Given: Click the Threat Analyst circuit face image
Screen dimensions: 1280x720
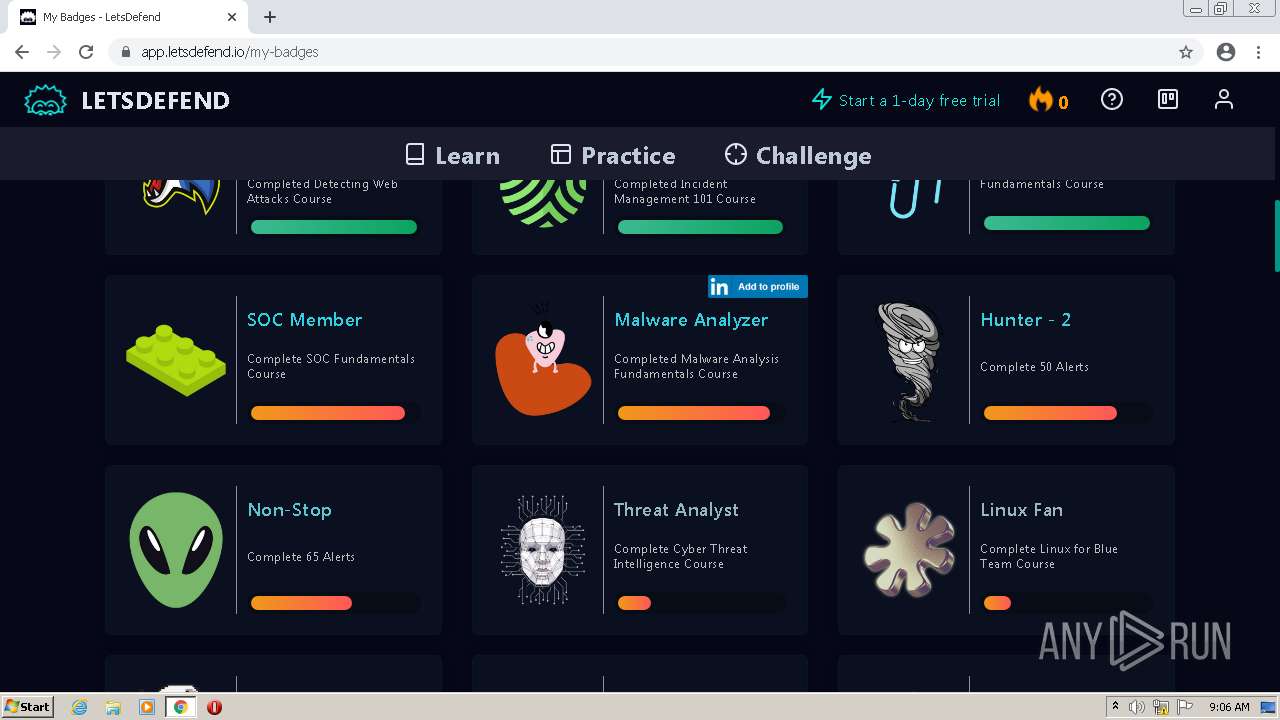Looking at the screenshot, I should pos(543,549).
